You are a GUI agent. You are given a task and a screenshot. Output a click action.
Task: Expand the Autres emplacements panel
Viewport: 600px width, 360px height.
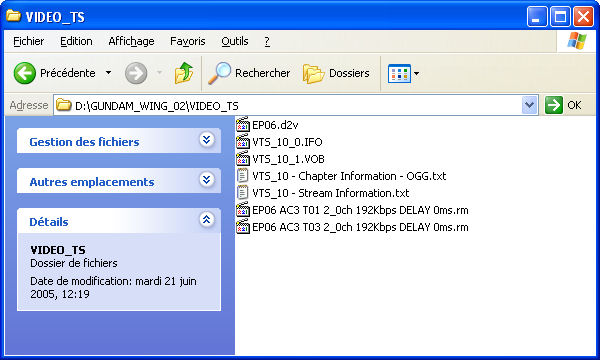207,179
